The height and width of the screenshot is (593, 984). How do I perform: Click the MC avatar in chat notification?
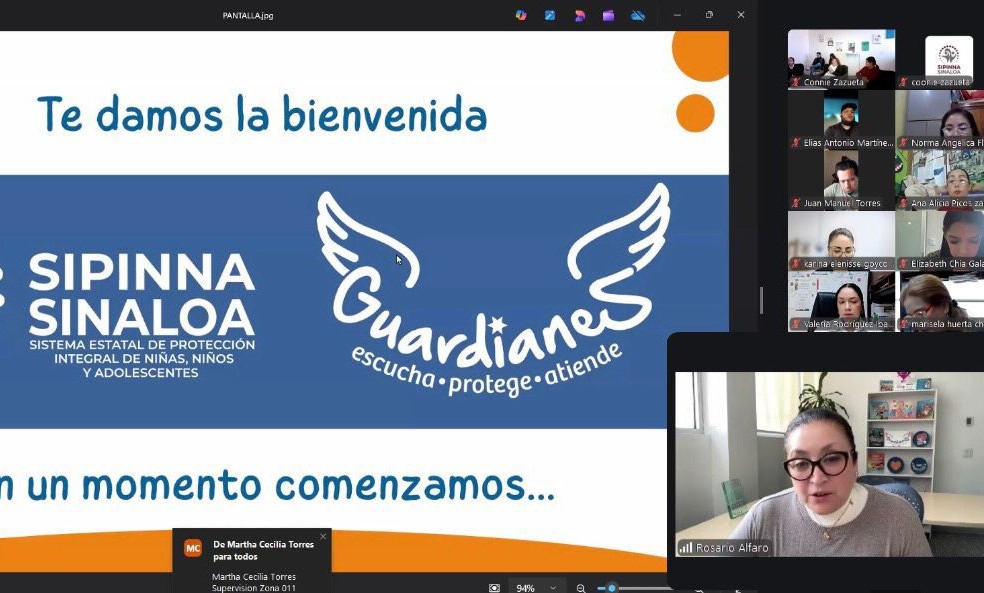tap(193, 548)
